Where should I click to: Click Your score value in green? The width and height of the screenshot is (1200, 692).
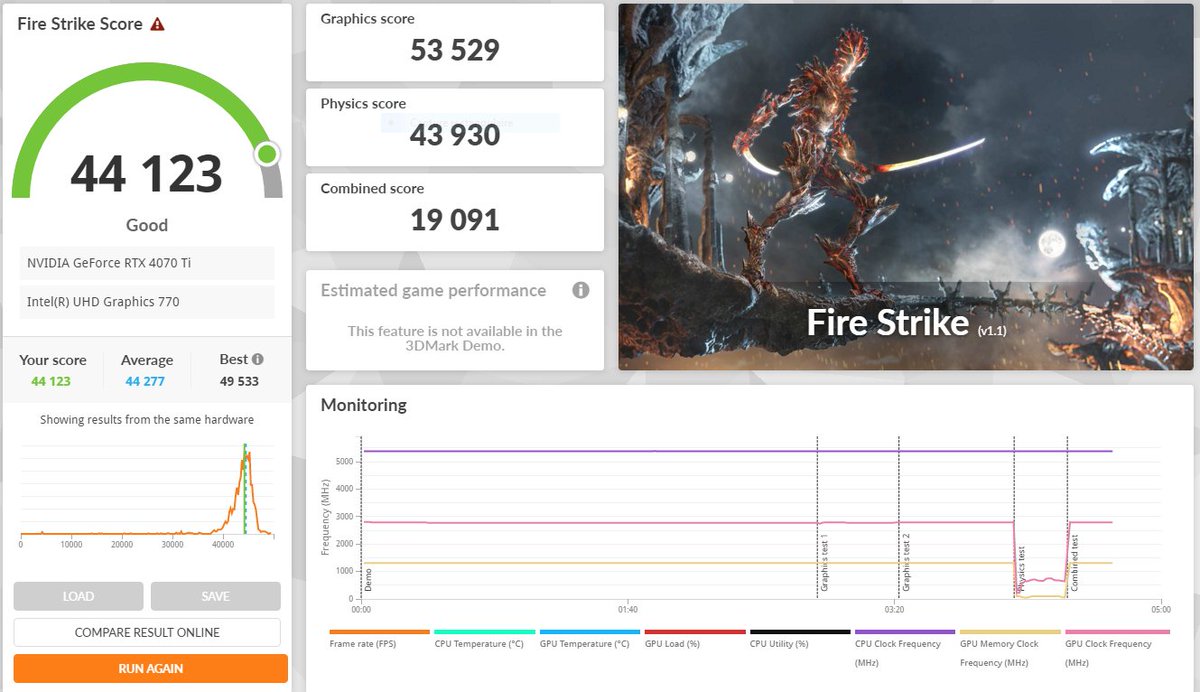(x=51, y=381)
